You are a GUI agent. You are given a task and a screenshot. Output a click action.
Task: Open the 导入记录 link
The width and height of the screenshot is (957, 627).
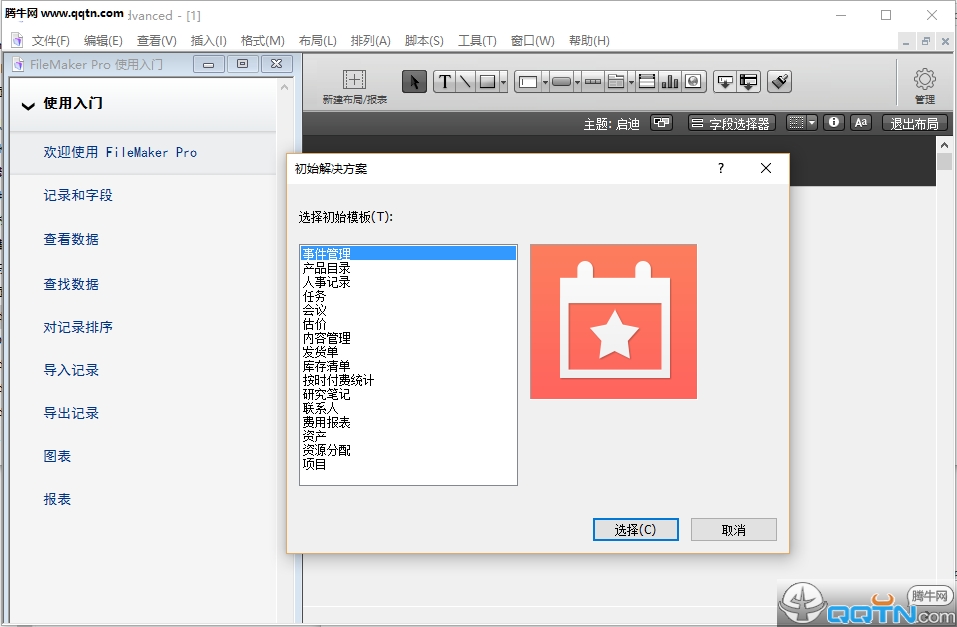point(71,370)
